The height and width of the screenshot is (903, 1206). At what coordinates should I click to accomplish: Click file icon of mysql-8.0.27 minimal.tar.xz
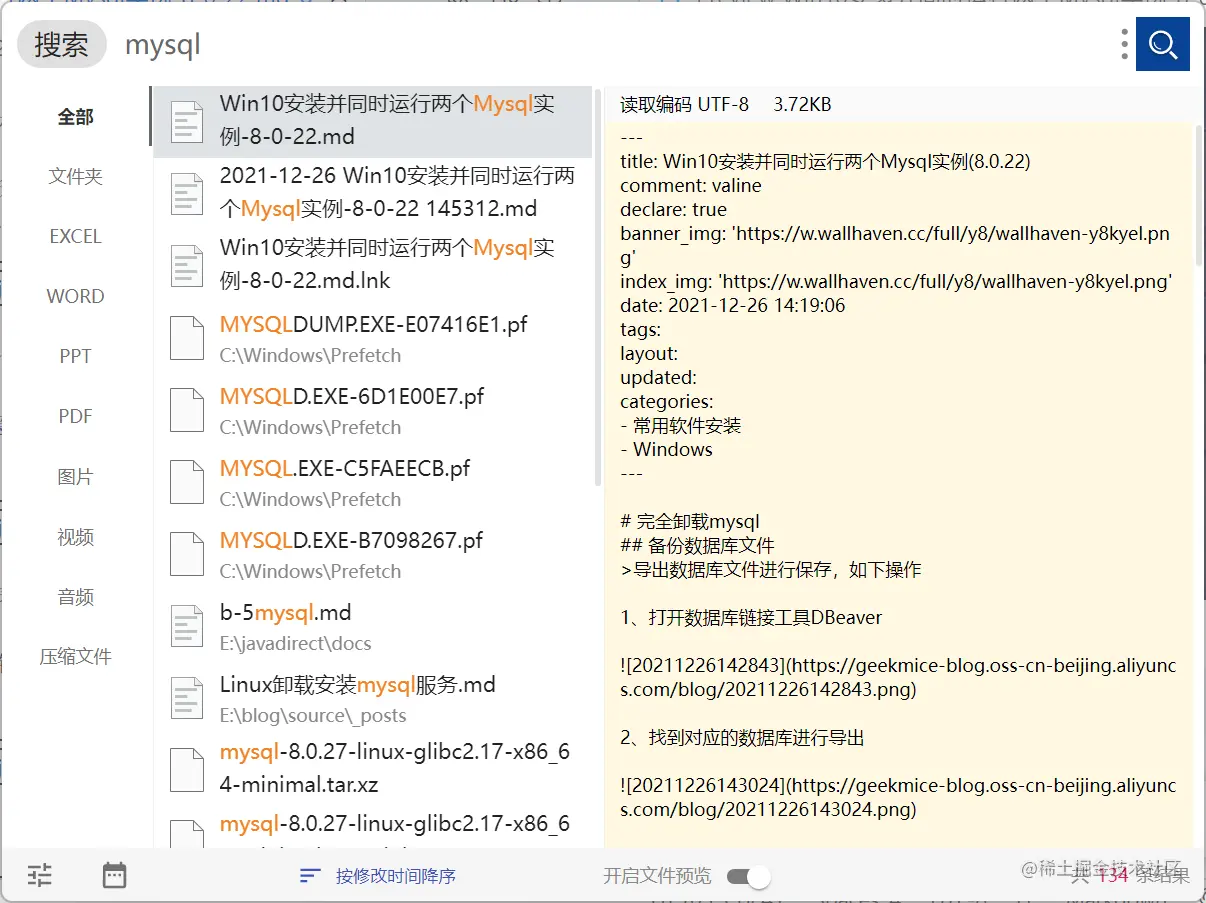(x=187, y=770)
